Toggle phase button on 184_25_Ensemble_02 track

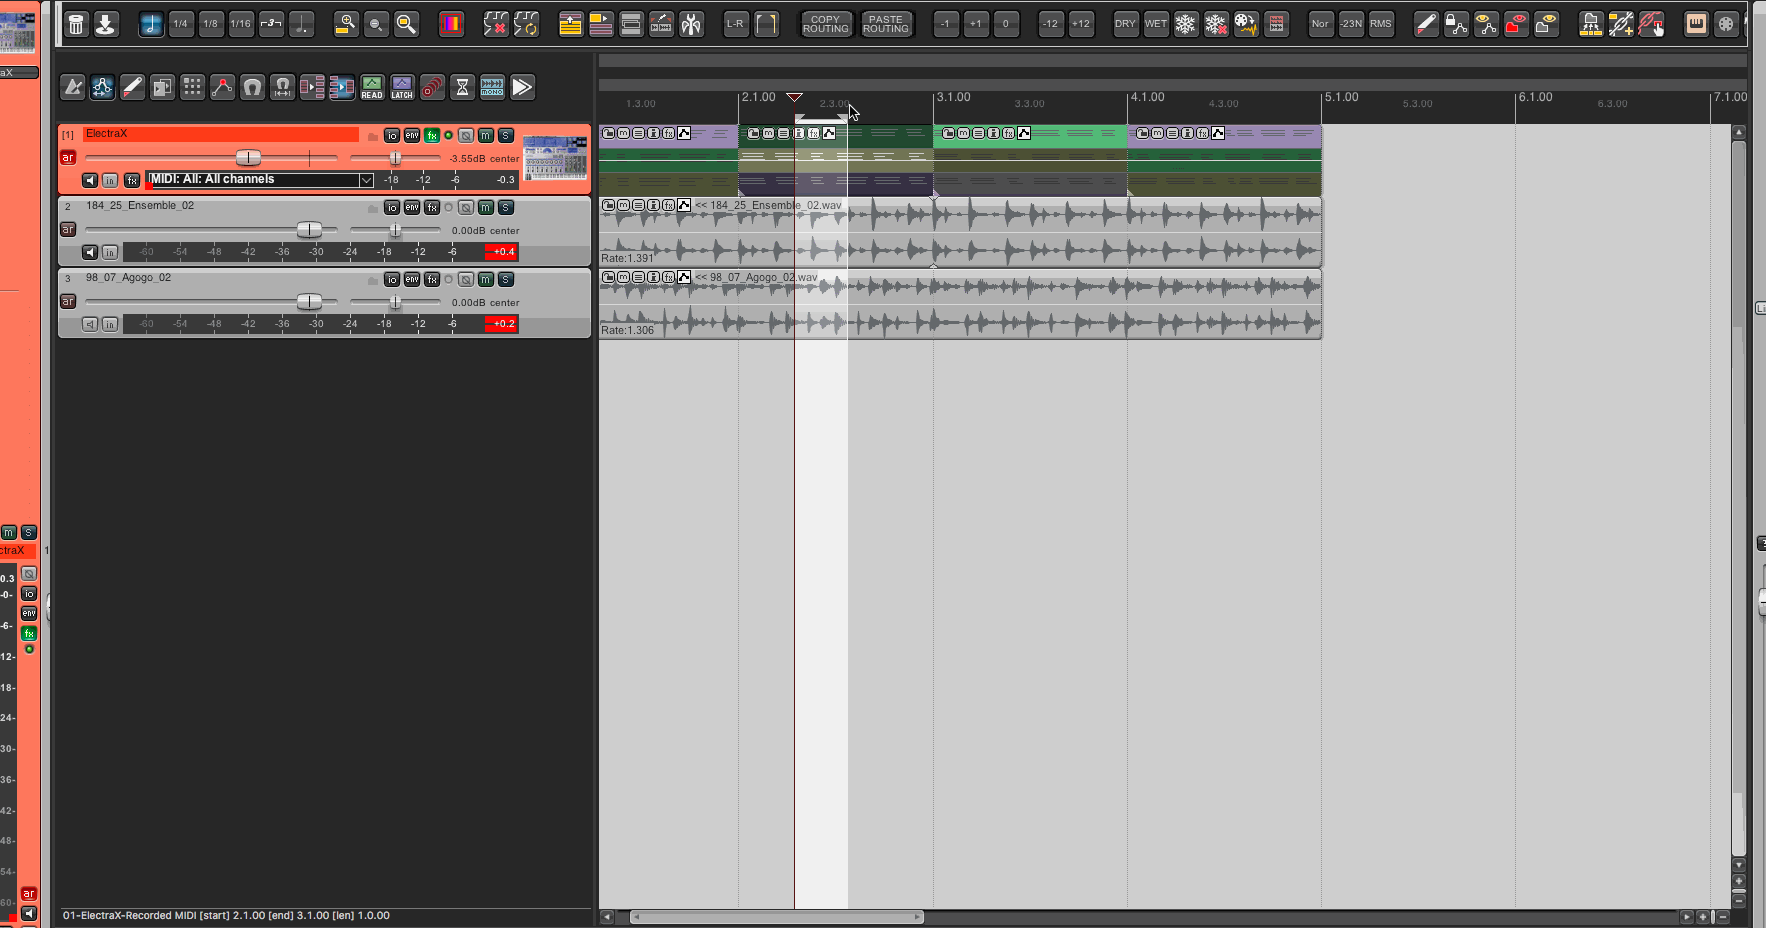click(466, 207)
